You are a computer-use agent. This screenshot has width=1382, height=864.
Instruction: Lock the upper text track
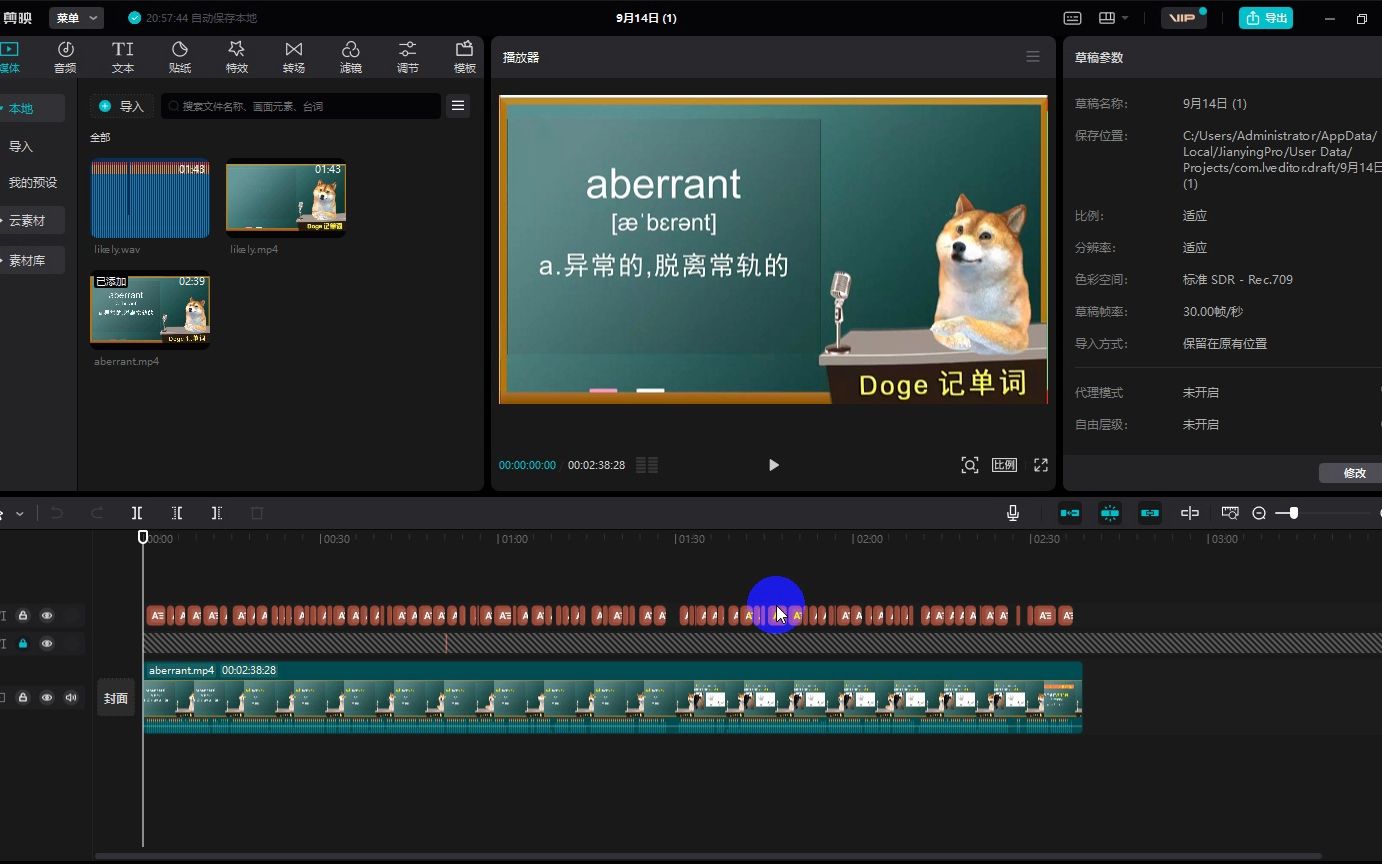coord(23,616)
